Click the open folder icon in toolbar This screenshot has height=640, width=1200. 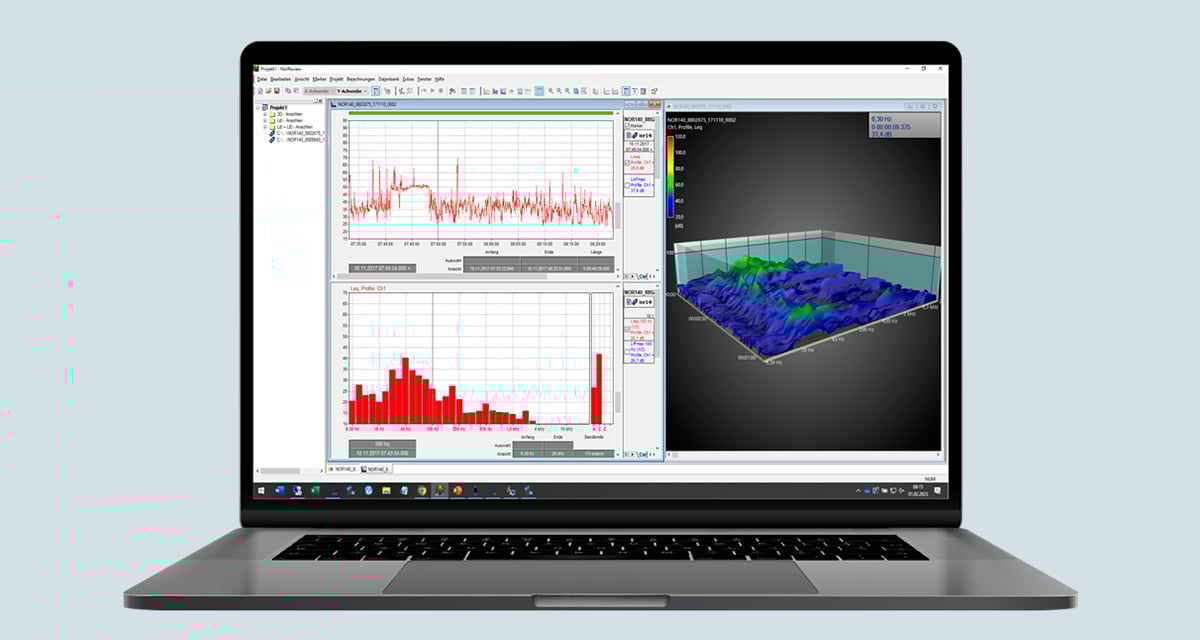tap(267, 90)
